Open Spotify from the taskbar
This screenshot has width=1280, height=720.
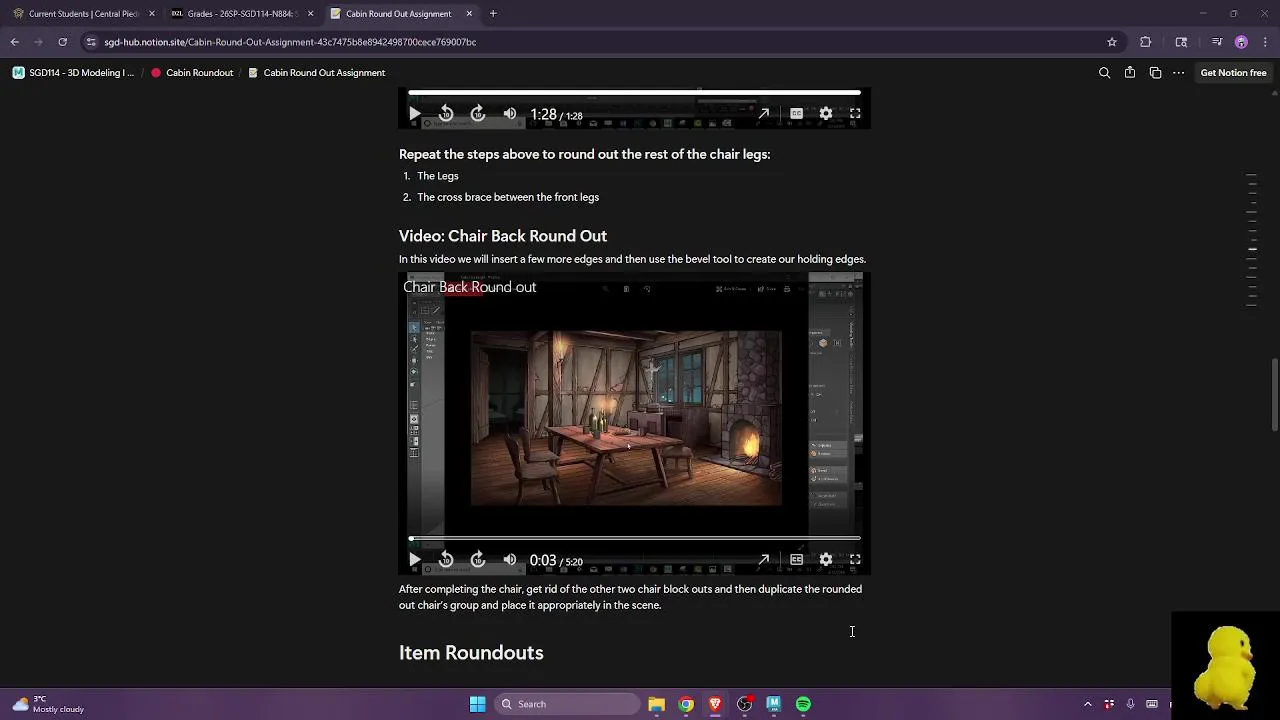click(x=803, y=704)
